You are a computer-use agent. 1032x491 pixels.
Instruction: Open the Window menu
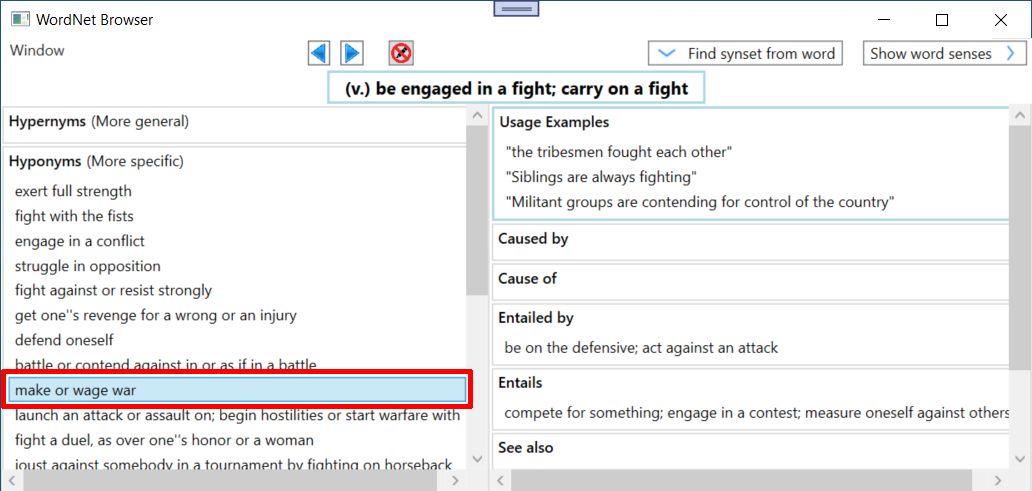pyautogui.click(x=38, y=51)
